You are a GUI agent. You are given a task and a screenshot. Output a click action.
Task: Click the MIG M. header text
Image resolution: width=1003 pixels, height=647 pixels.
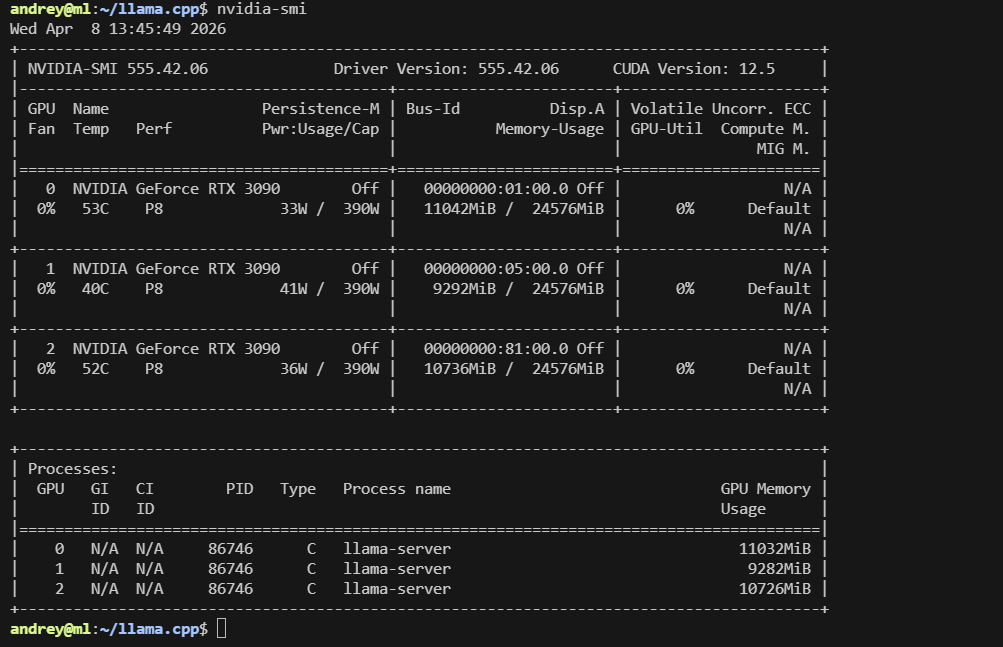click(x=783, y=148)
